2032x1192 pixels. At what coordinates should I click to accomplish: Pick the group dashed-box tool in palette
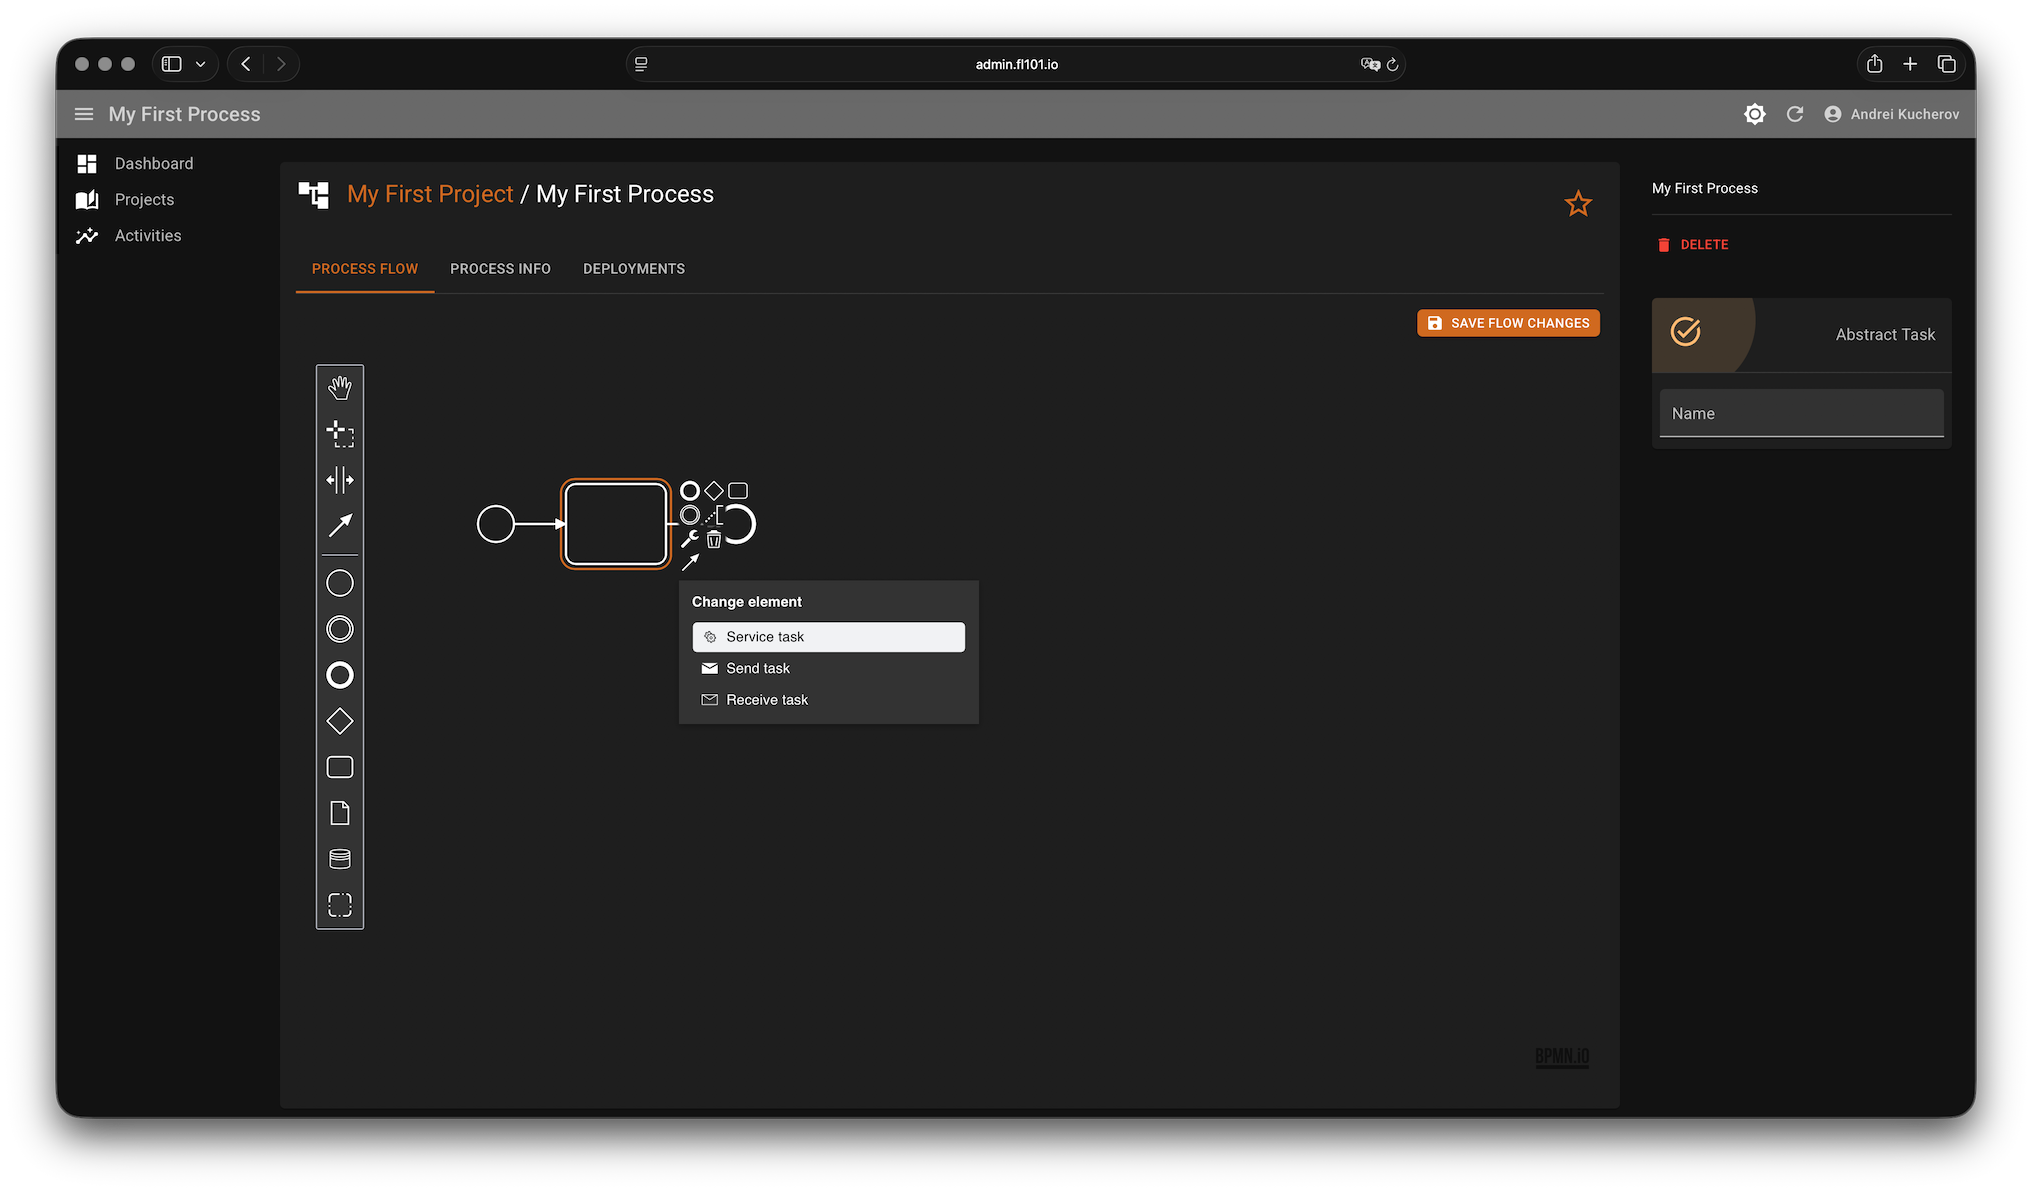340,905
